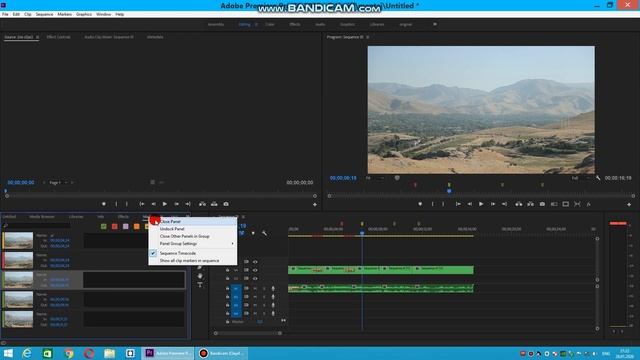Open Editing workspace menu icon
The width and height of the screenshot is (640, 360).
coord(256,24)
